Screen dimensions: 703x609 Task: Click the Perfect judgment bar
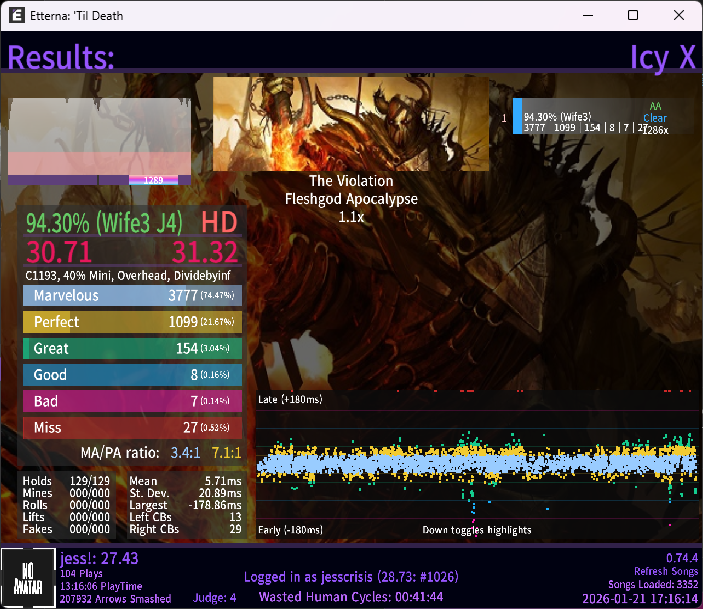tap(132, 322)
